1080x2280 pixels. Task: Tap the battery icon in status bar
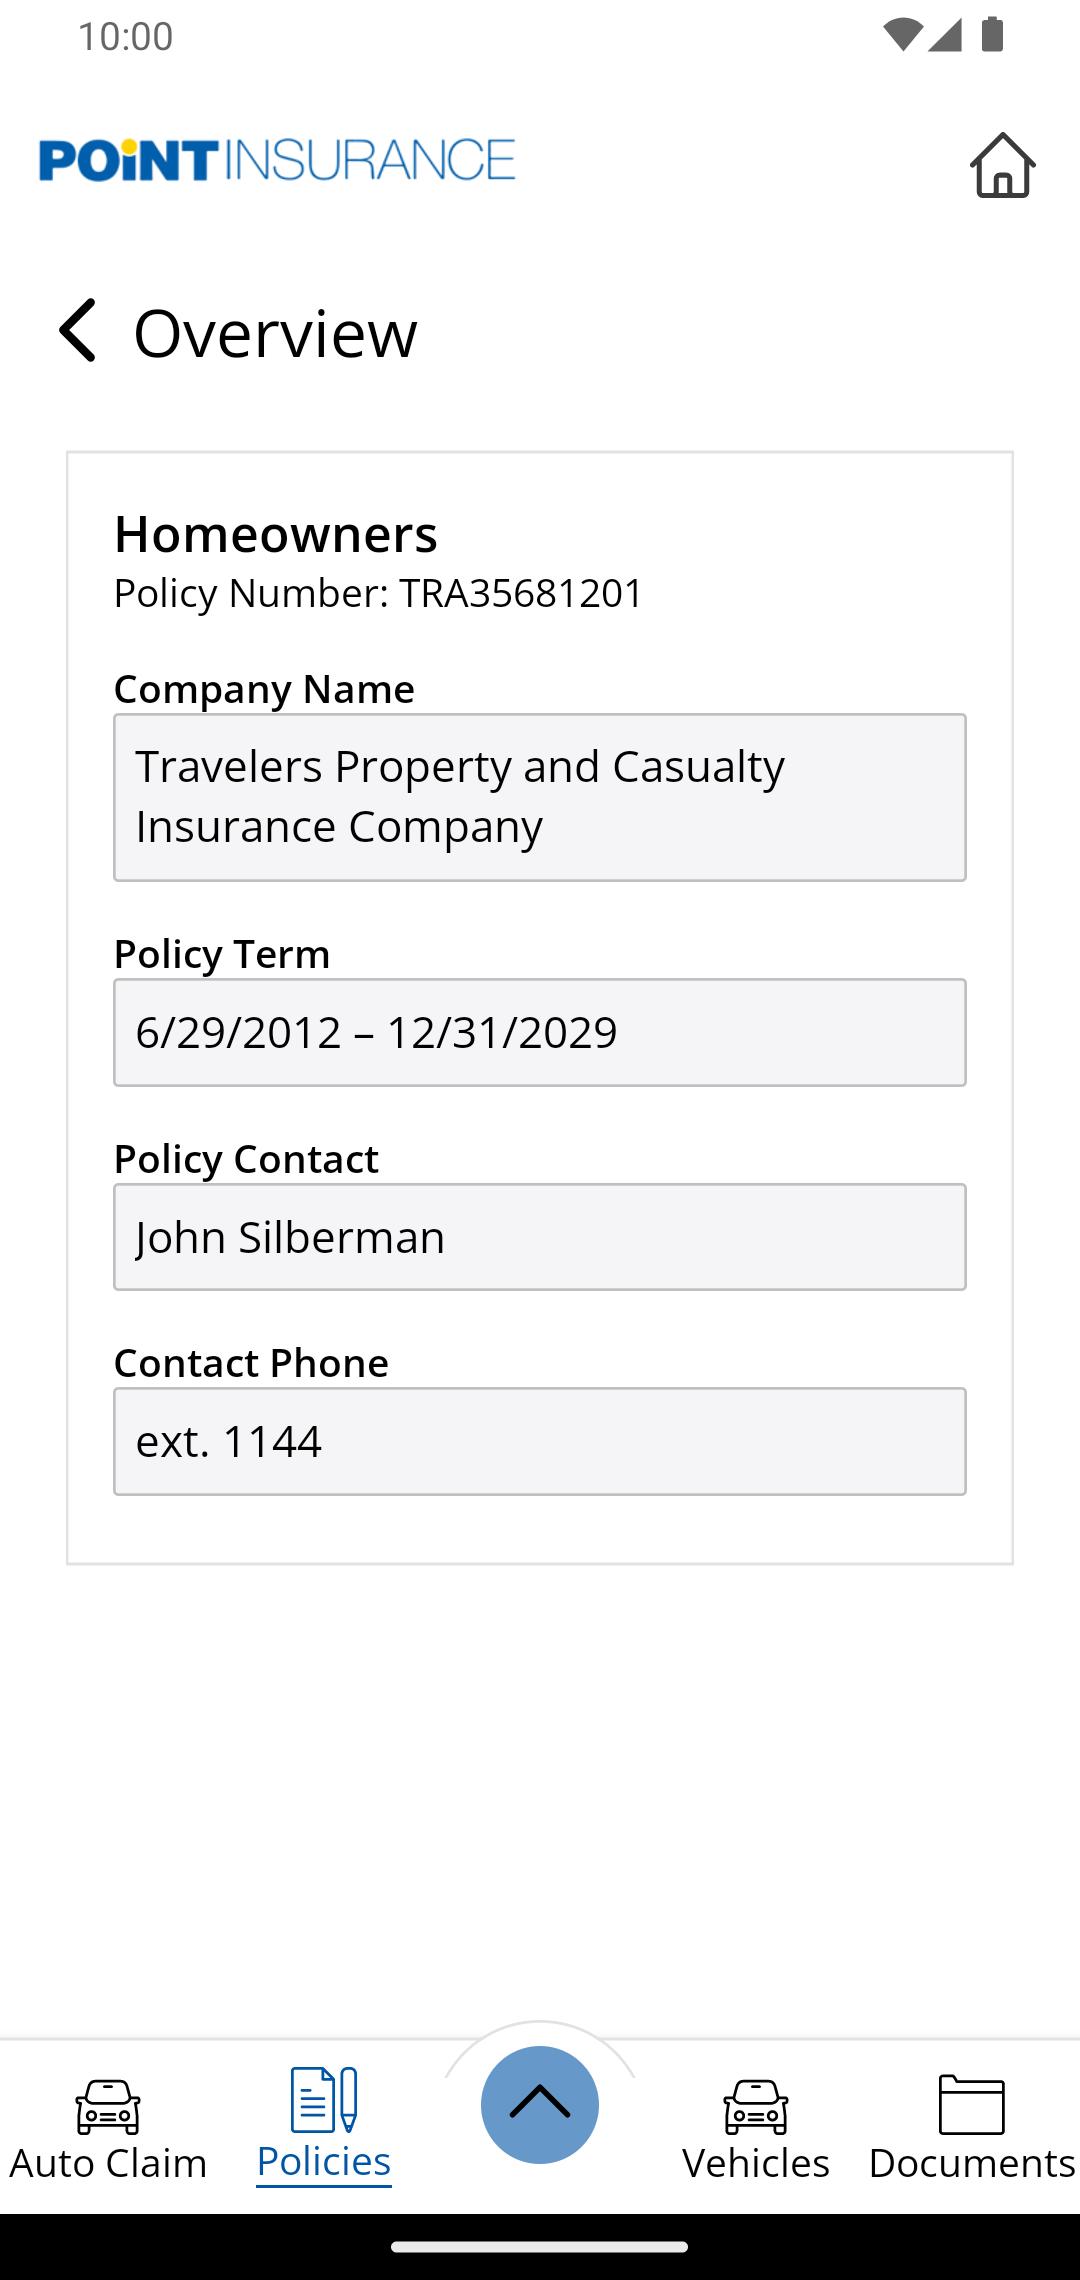992,35
